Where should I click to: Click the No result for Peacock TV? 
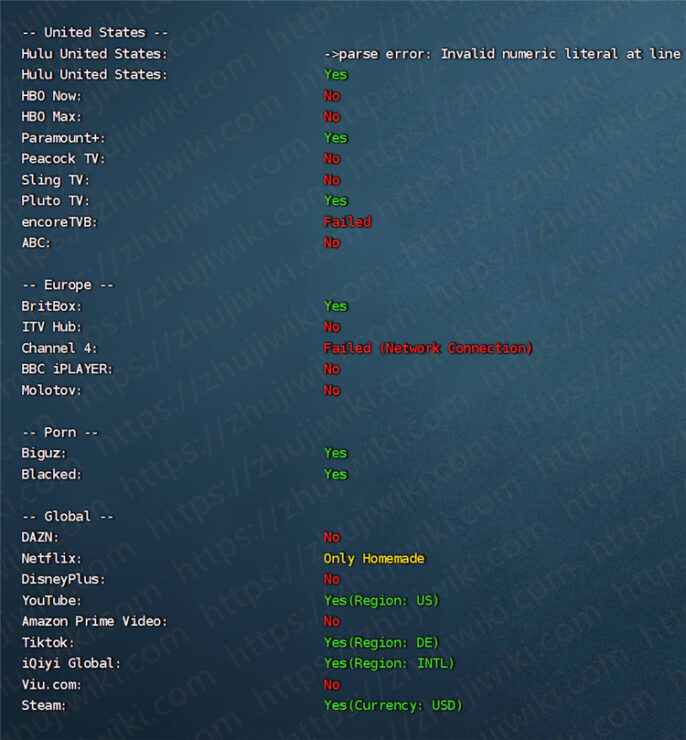coord(332,159)
